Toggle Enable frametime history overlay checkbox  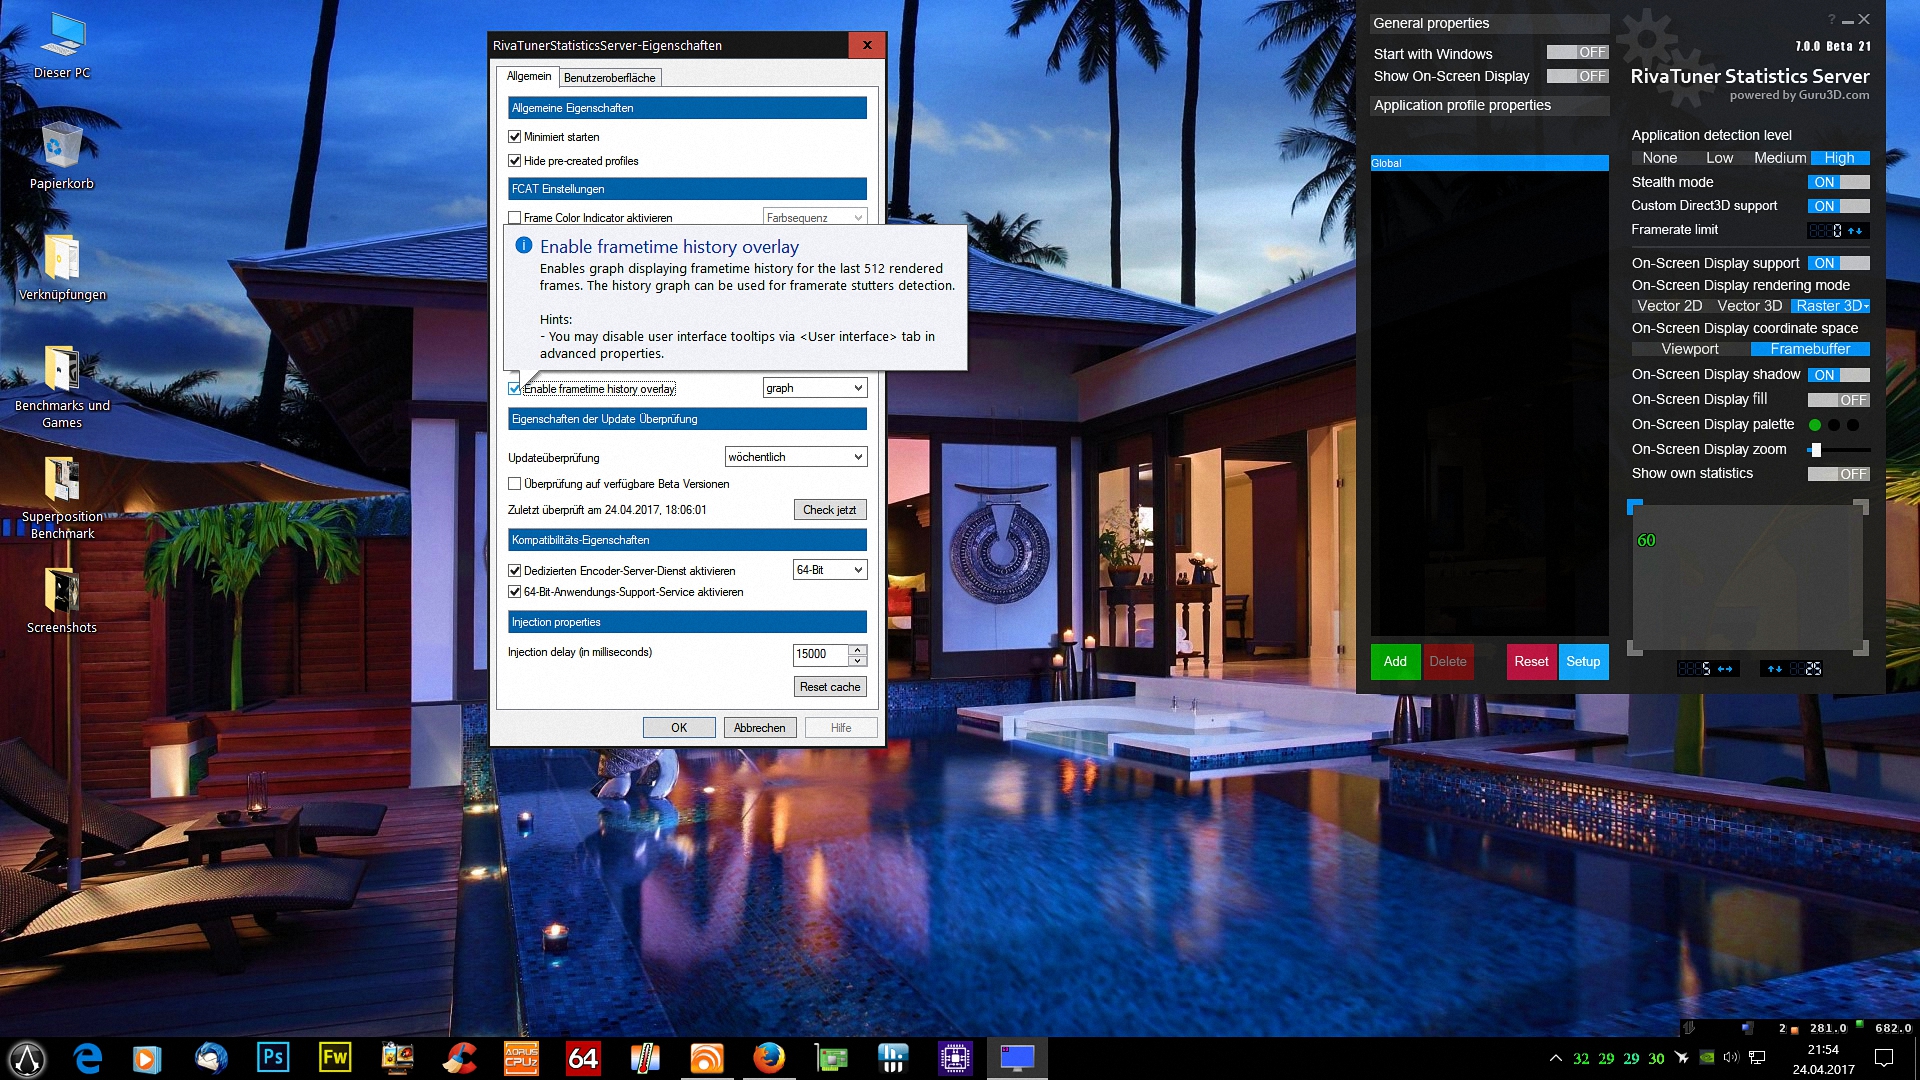(515, 389)
